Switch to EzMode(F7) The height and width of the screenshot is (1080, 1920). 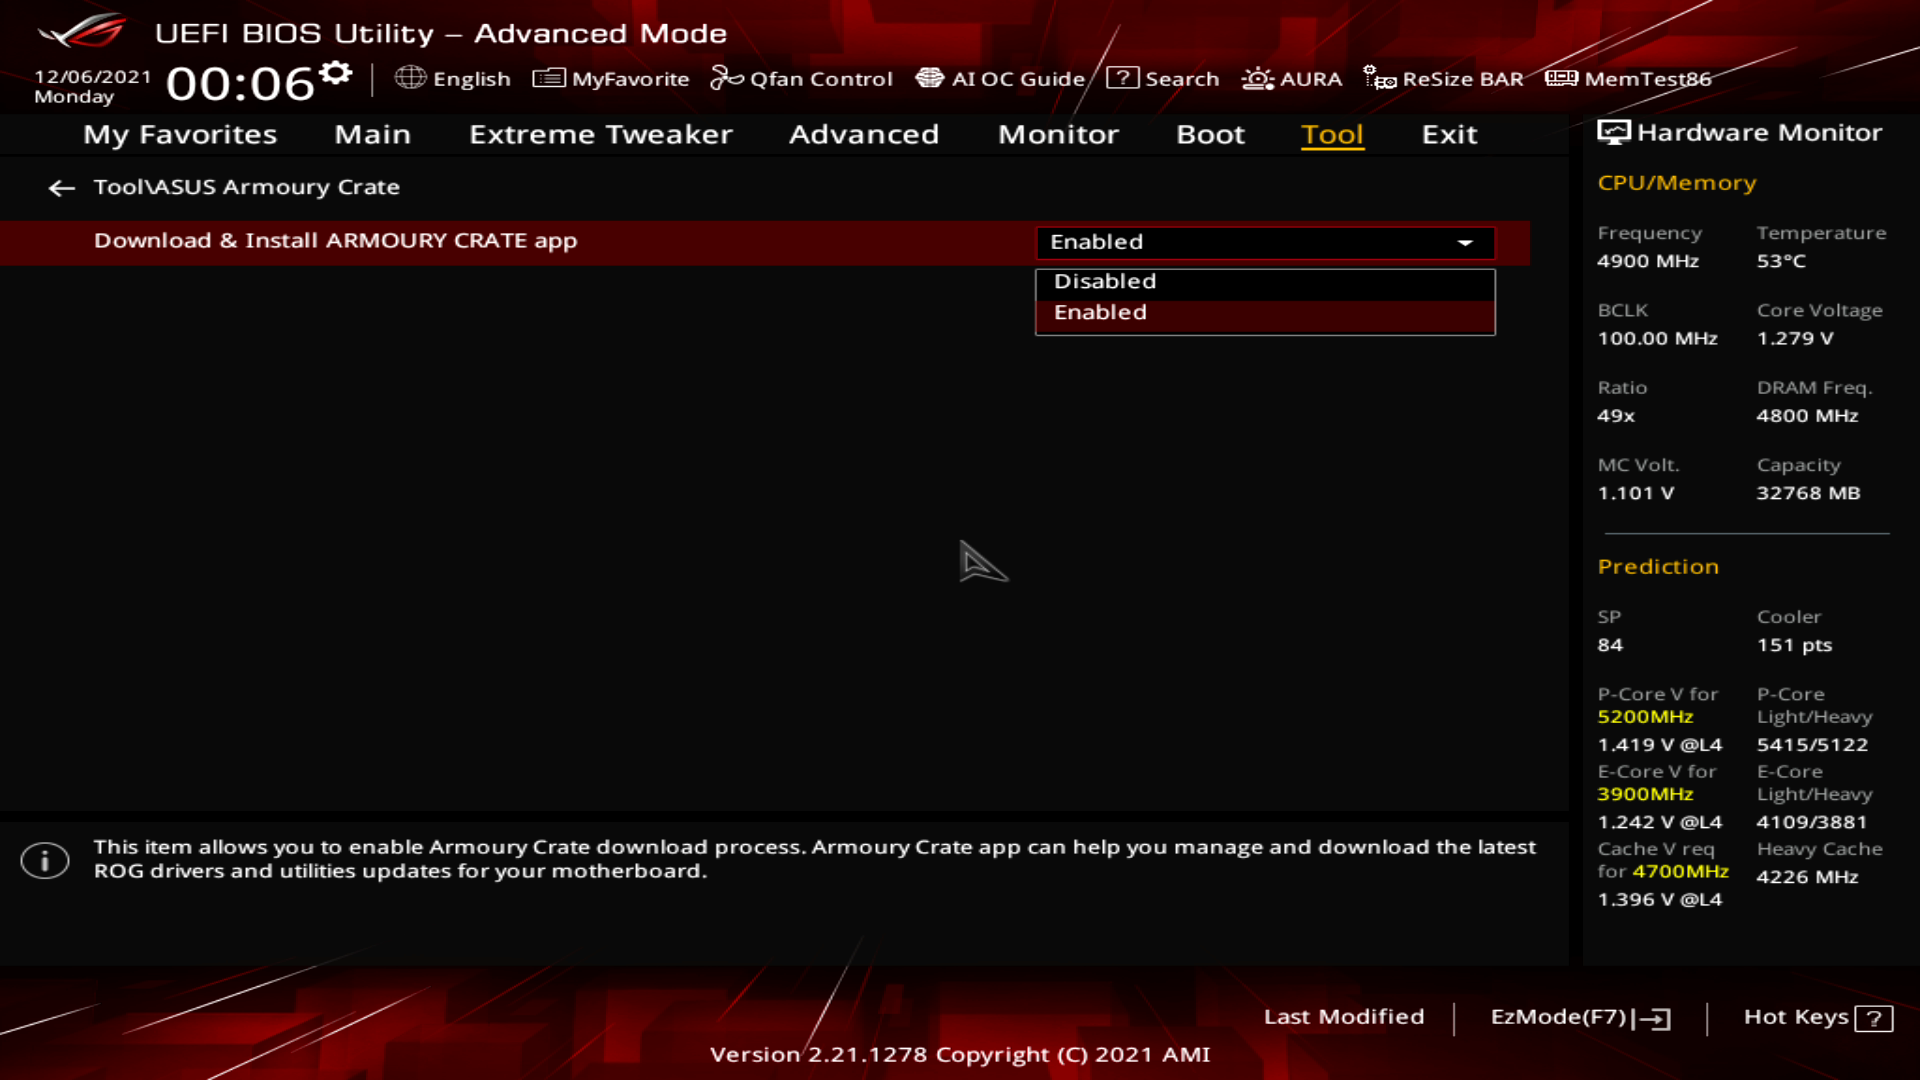(1579, 1017)
